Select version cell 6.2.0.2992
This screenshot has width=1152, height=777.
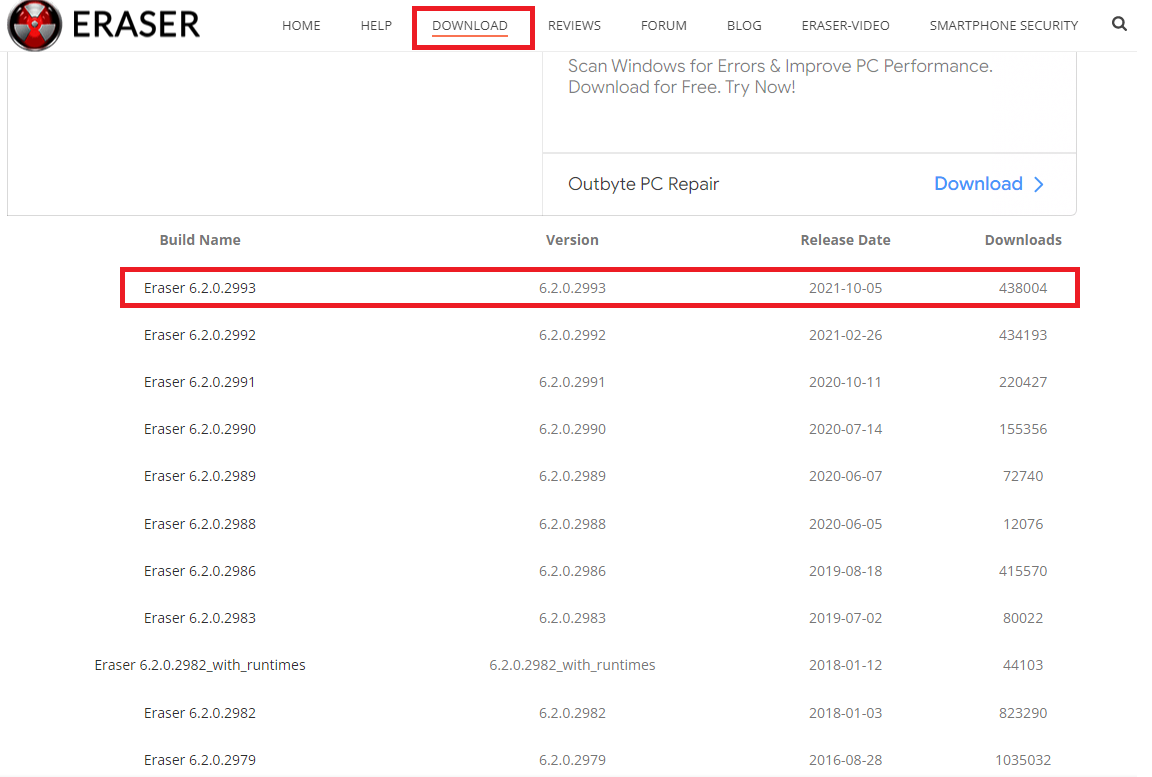point(572,335)
